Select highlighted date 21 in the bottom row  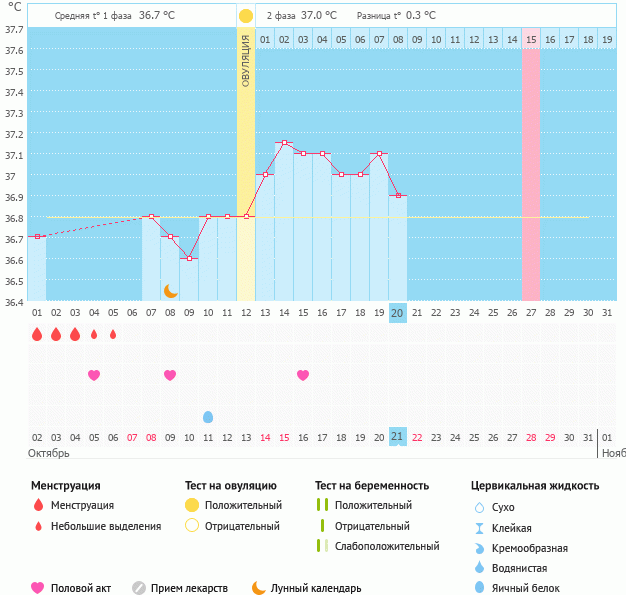pos(397,437)
